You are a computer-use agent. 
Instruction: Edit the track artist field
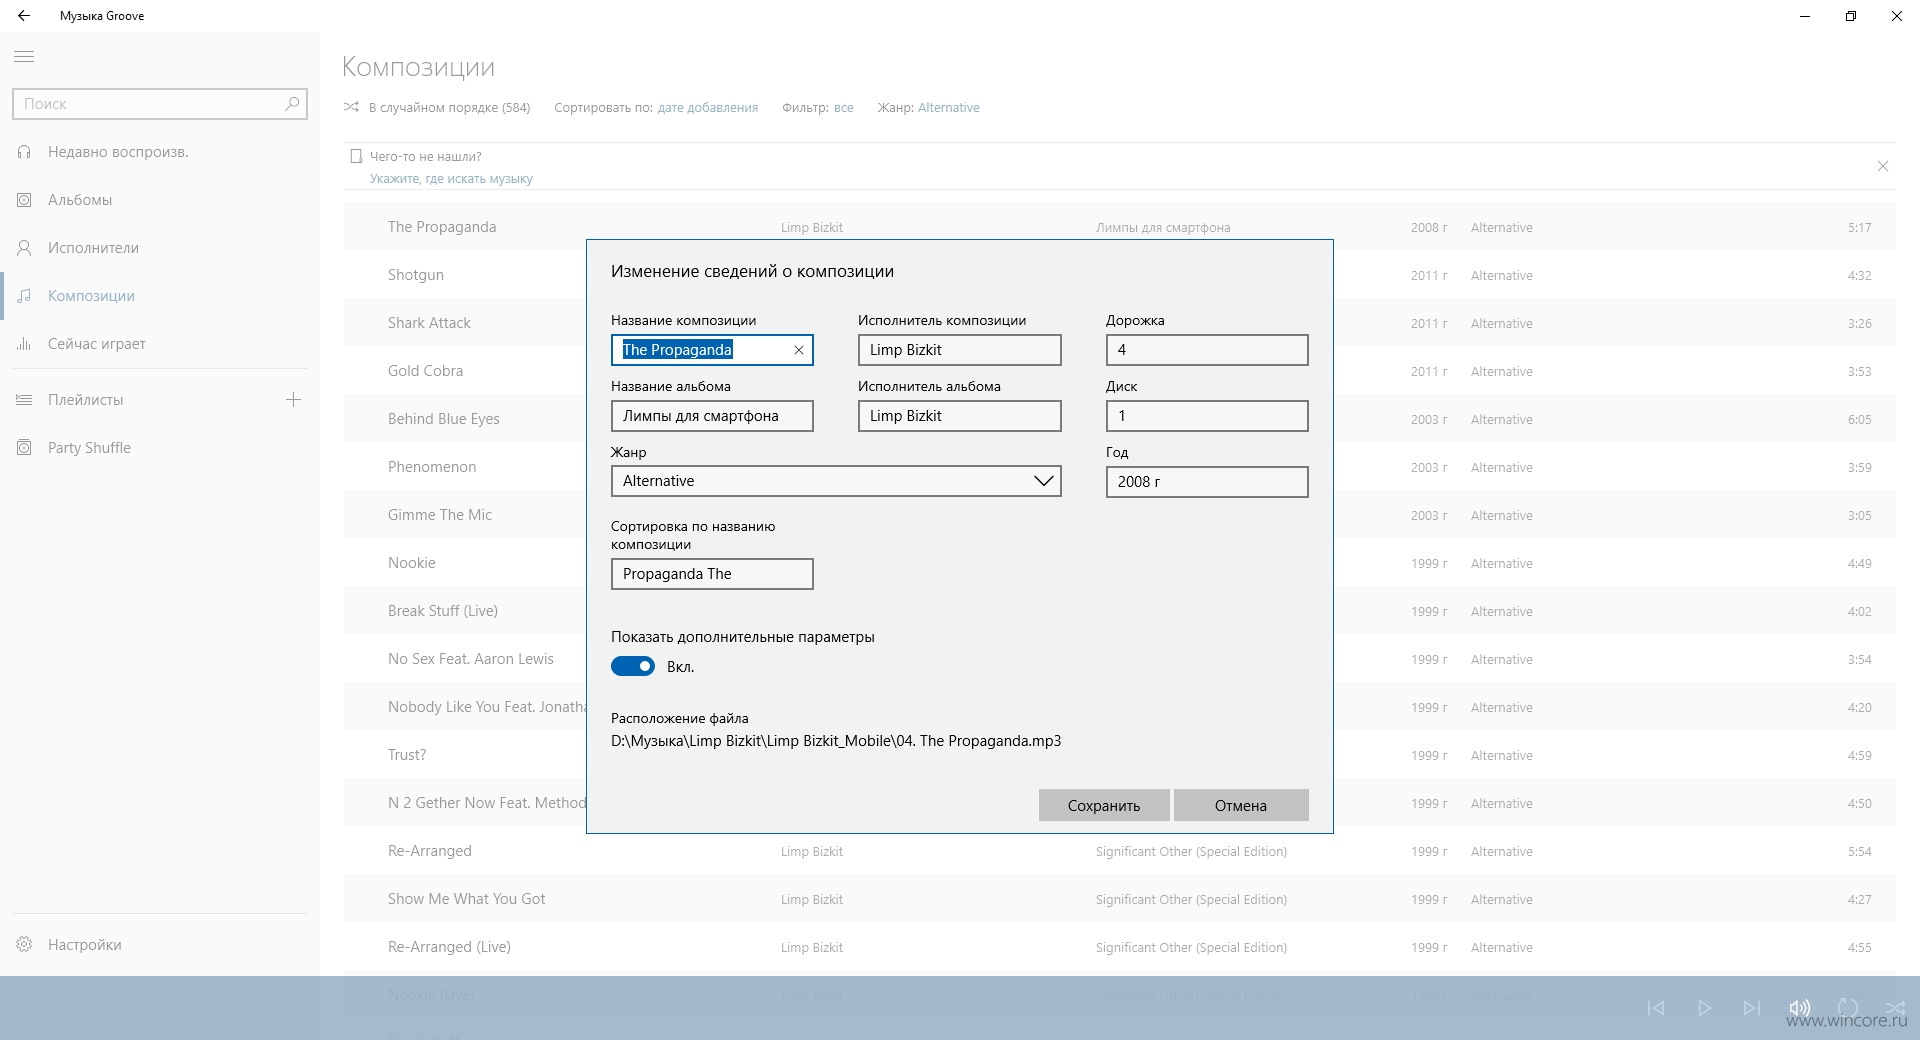pyautogui.click(x=959, y=350)
